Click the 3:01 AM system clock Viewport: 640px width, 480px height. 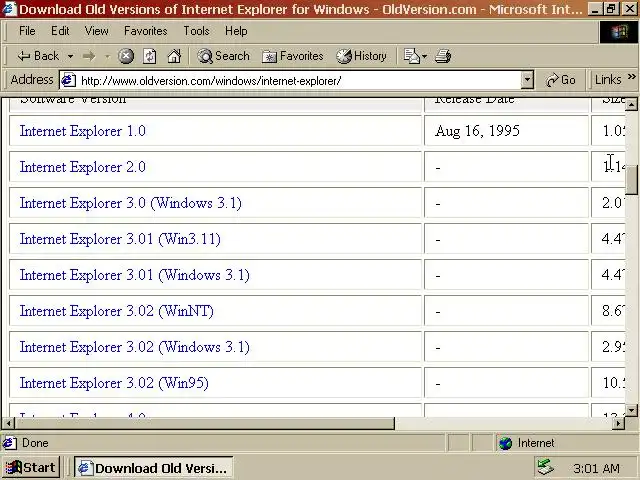coord(596,468)
